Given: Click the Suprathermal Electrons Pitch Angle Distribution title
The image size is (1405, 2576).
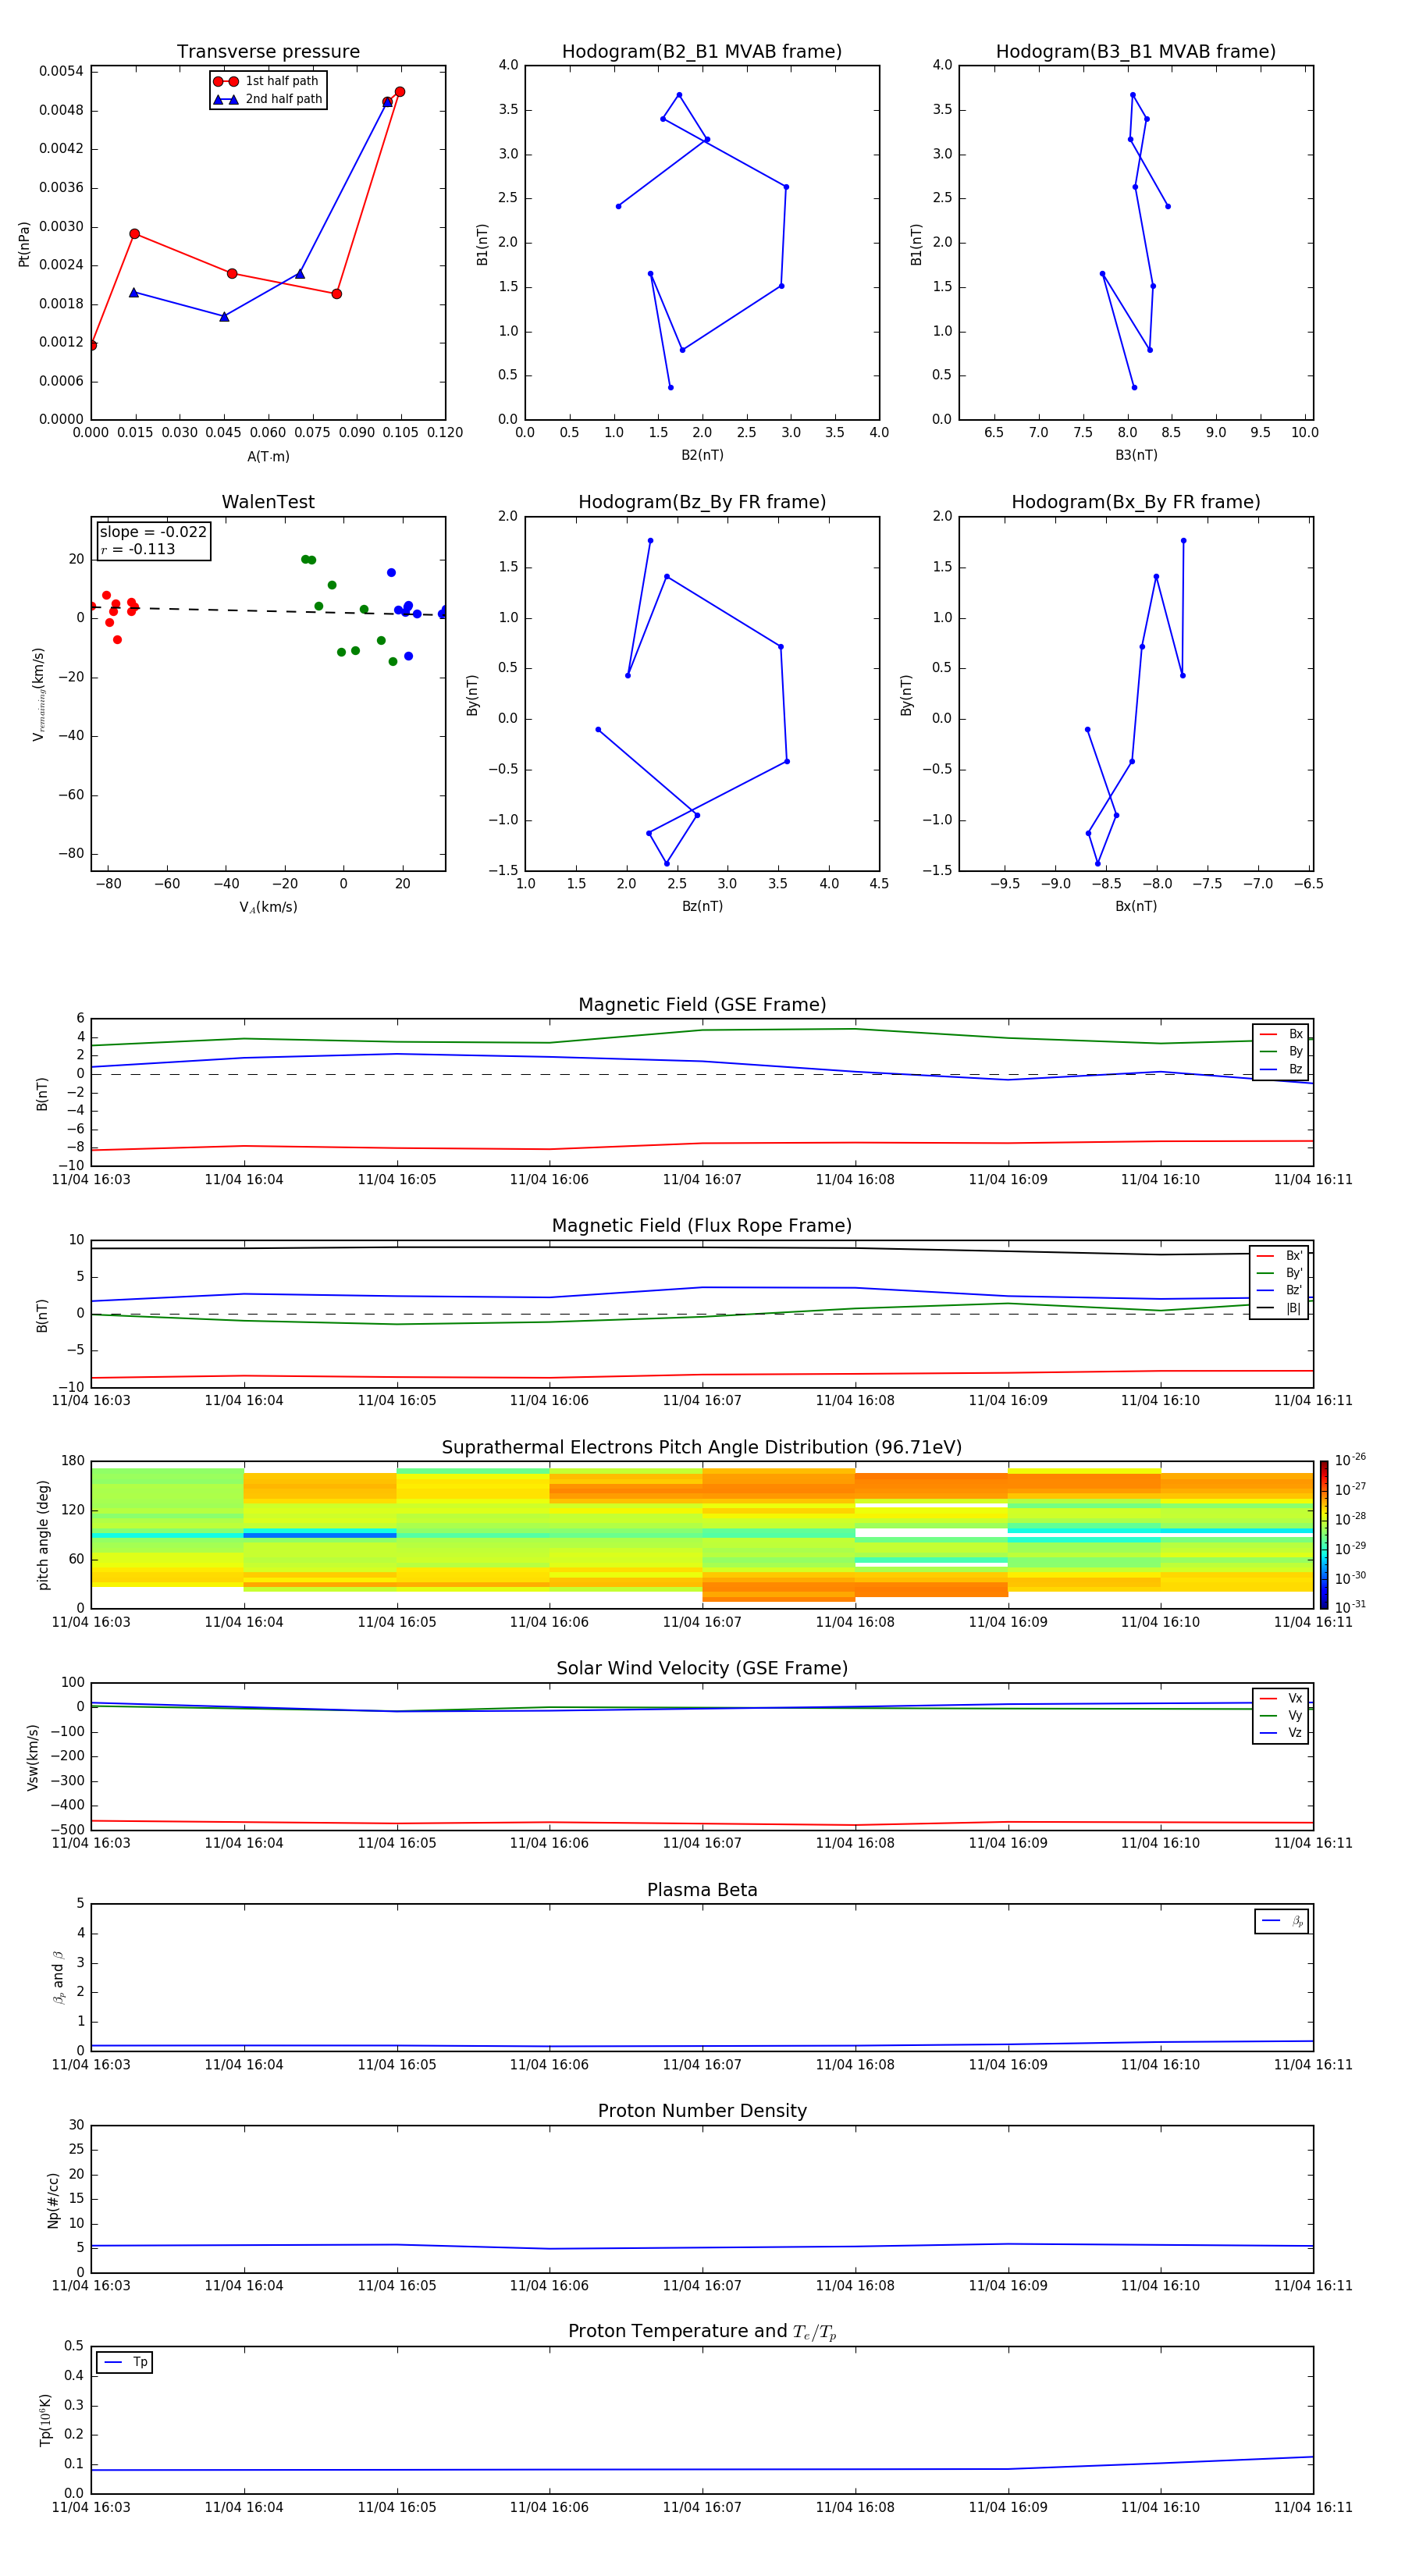Looking at the screenshot, I should (x=702, y=1447).
